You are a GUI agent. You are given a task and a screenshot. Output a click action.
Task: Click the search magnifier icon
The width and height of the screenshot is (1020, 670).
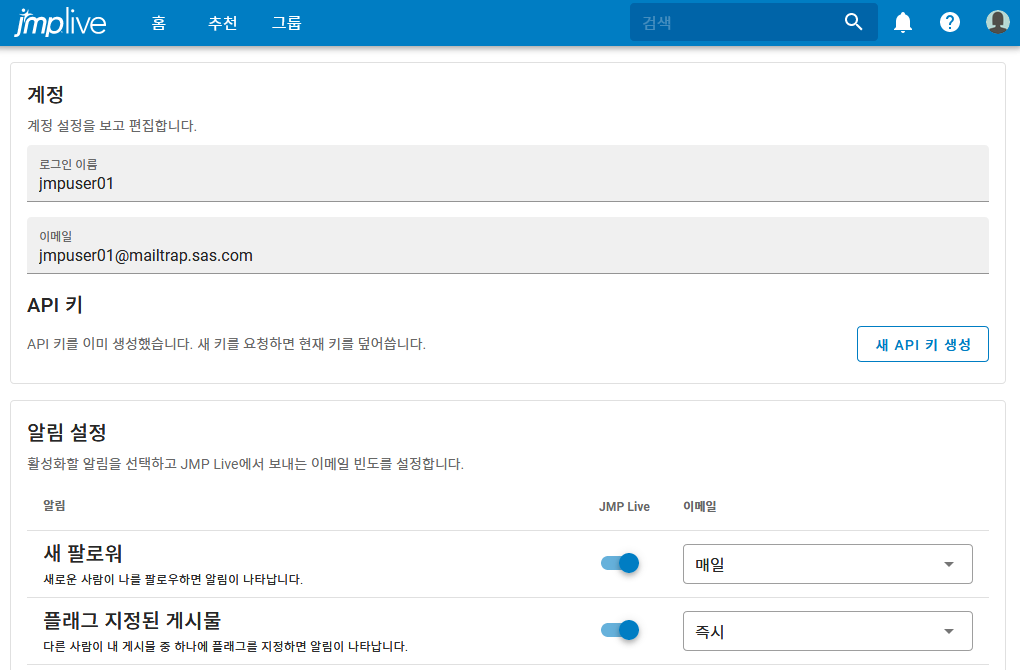click(x=853, y=21)
